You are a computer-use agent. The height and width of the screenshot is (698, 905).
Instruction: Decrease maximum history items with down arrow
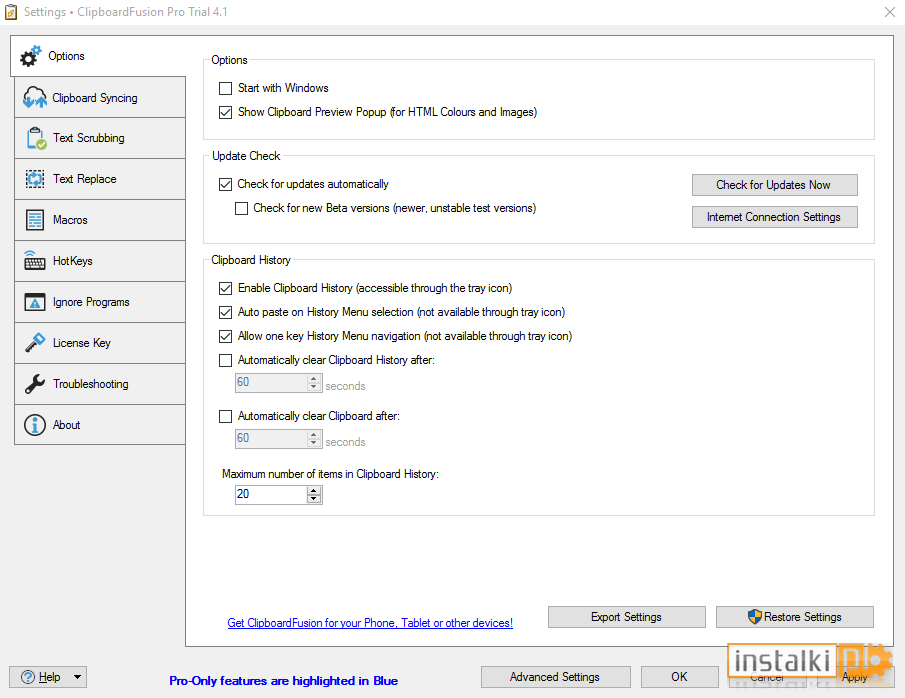tap(314, 499)
